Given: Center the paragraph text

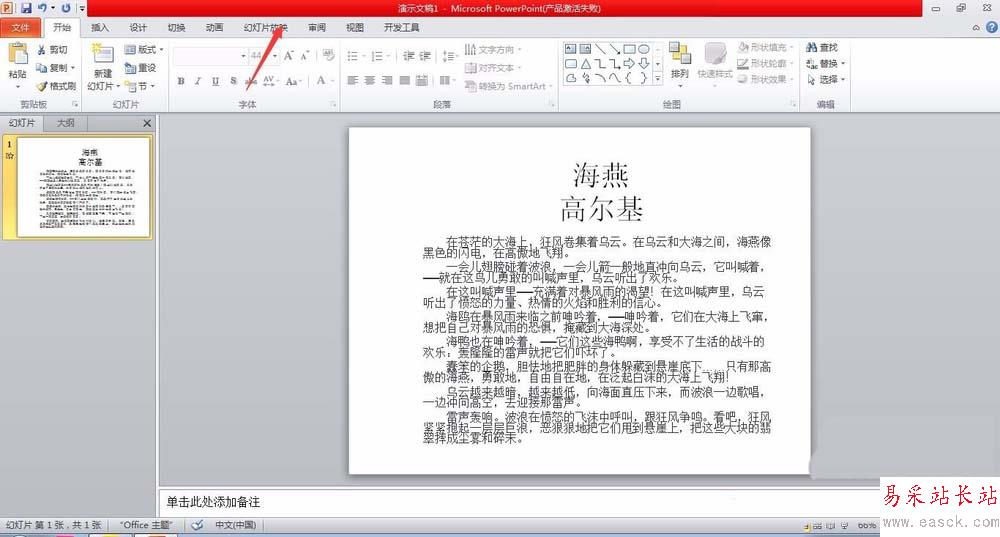Looking at the screenshot, I should coord(370,80).
